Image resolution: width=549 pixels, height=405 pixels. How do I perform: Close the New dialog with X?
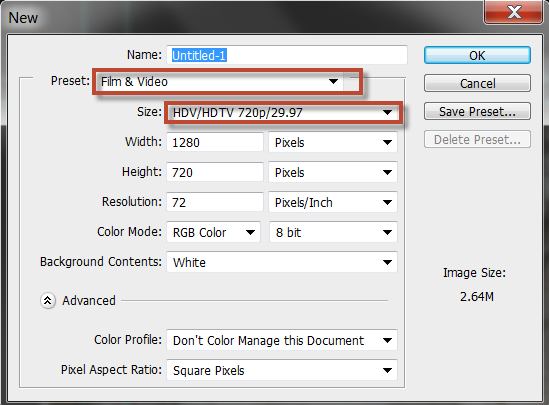click(x=513, y=12)
